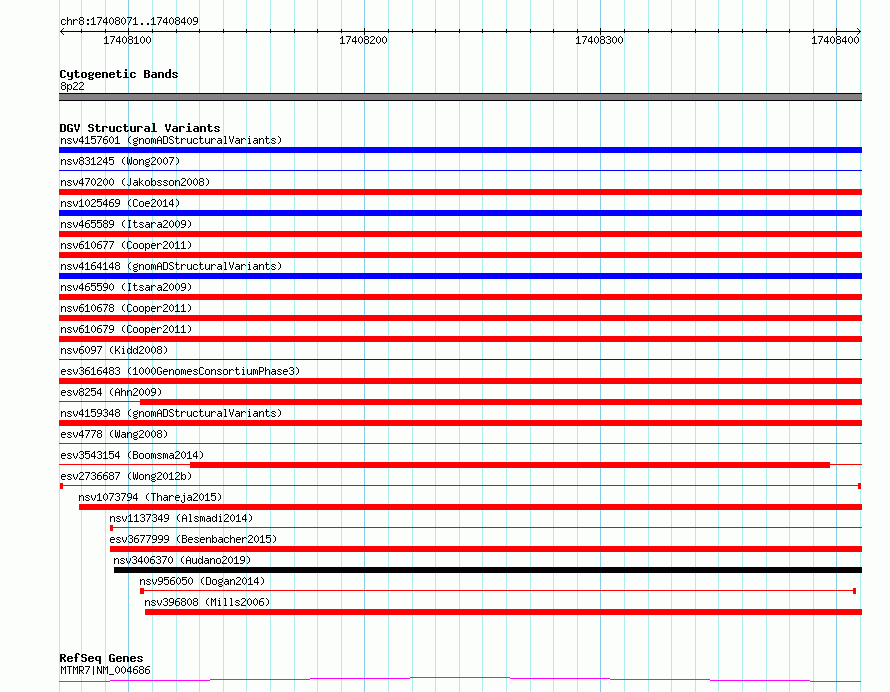The height and width of the screenshot is (692, 890).
Task: Select the nsv831245 (Wong2007) variant label
Action: 120,161
